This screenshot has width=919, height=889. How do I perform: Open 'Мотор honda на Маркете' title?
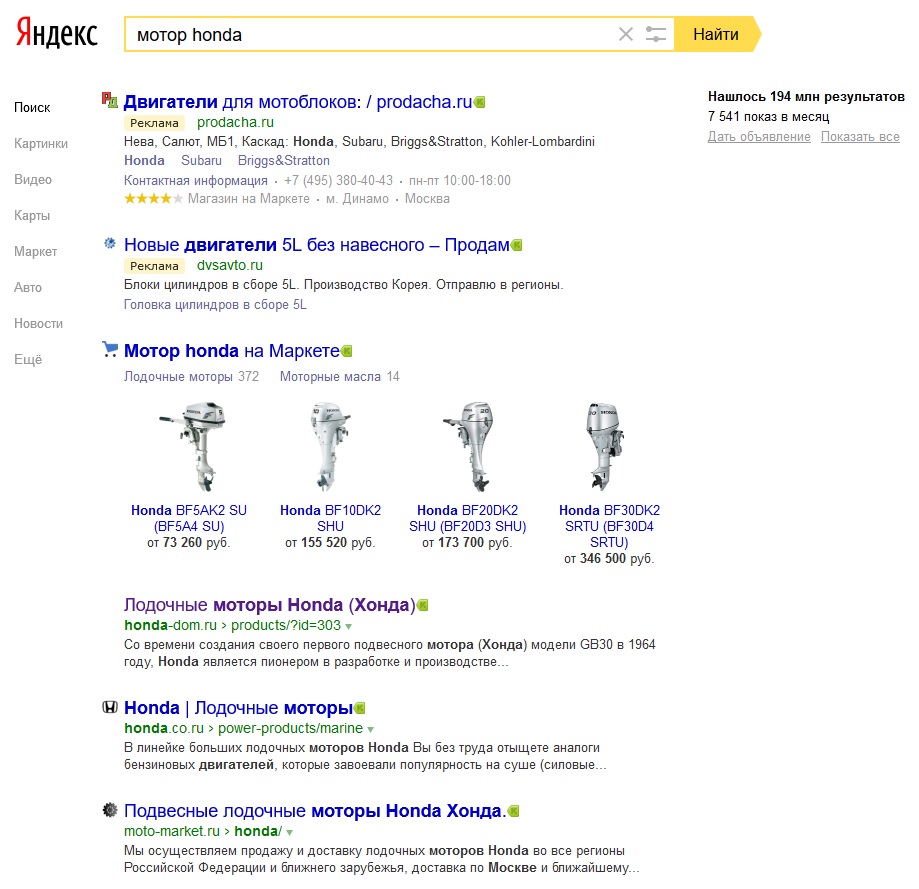click(232, 351)
